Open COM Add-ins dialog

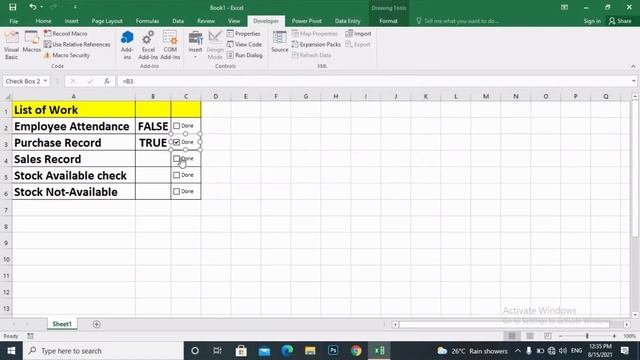coord(170,46)
